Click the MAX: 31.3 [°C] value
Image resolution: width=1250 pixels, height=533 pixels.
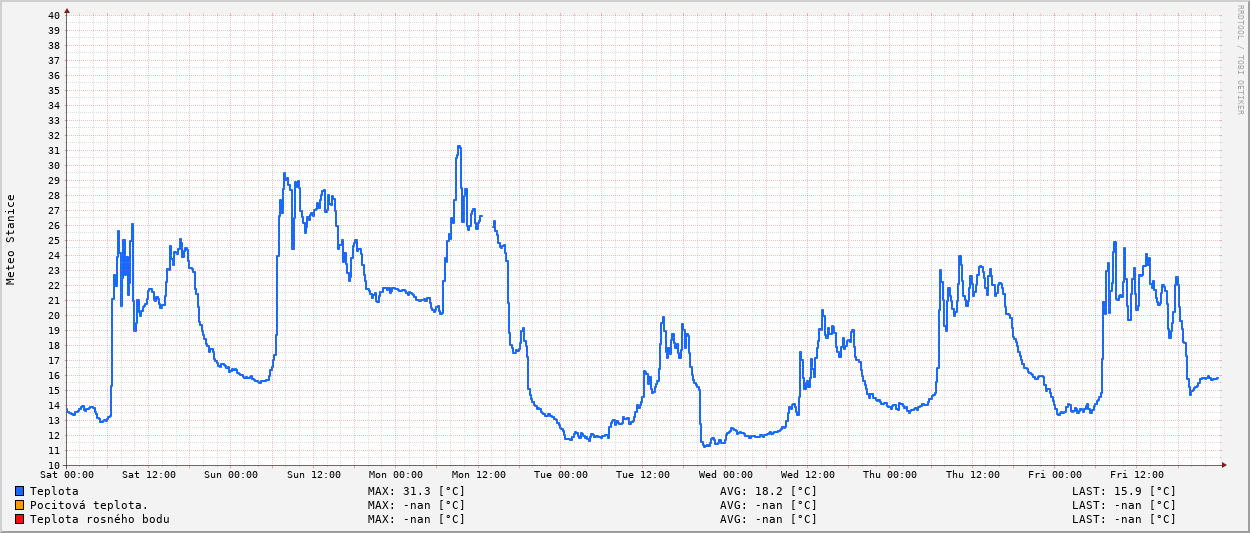pyautogui.click(x=416, y=491)
